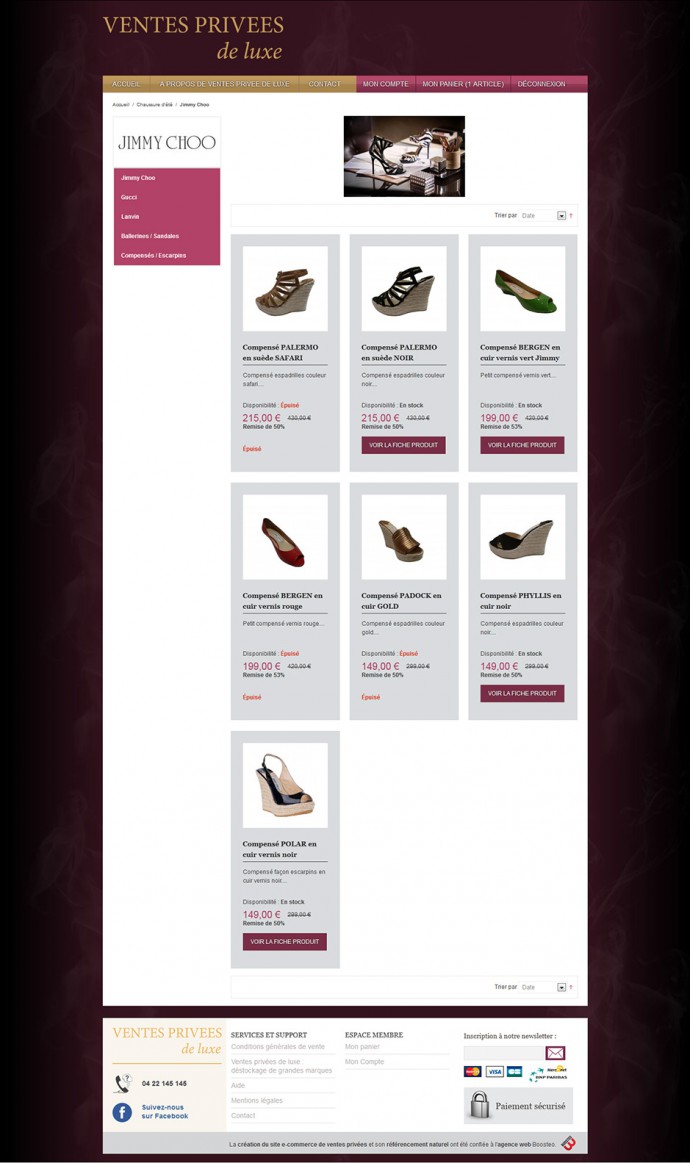Open the Mon Compte menu item
This screenshot has width=690, height=1163.
point(386,84)
